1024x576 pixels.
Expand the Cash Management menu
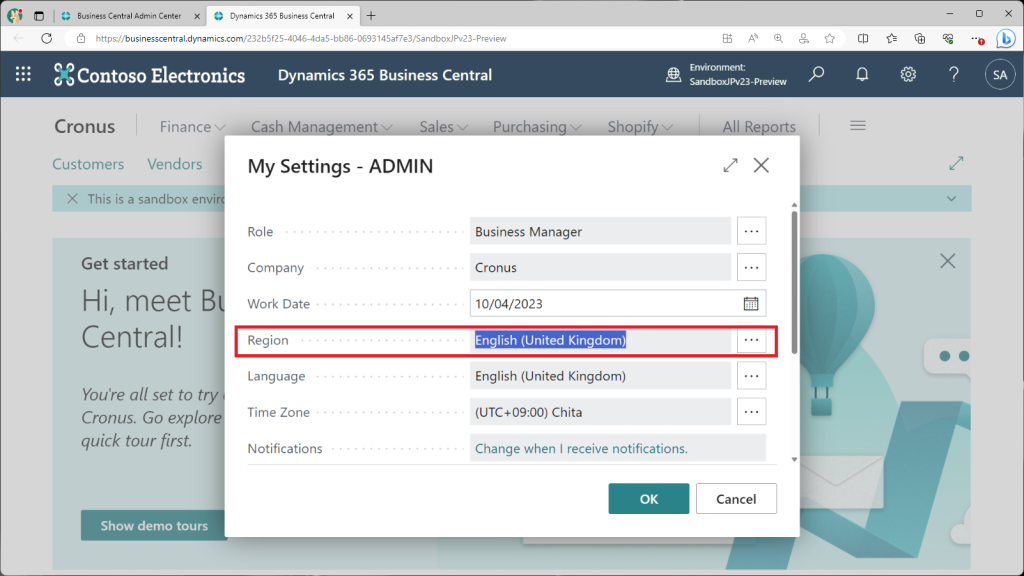(321, 127)
